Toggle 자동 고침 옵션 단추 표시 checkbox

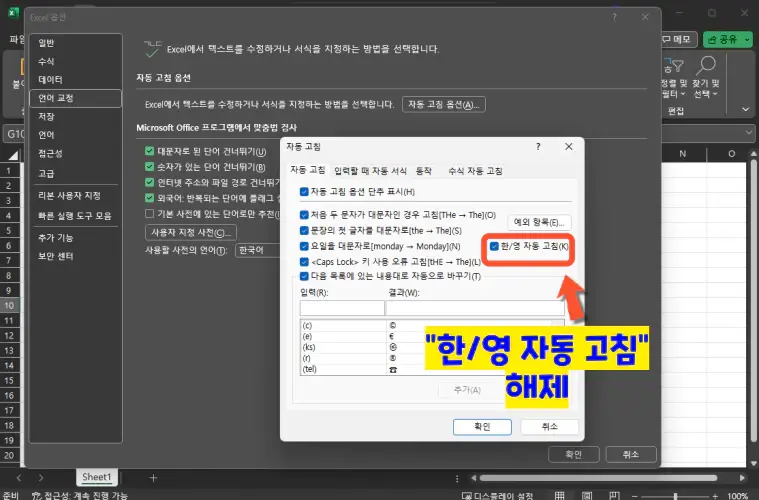[x=304, y=192]
